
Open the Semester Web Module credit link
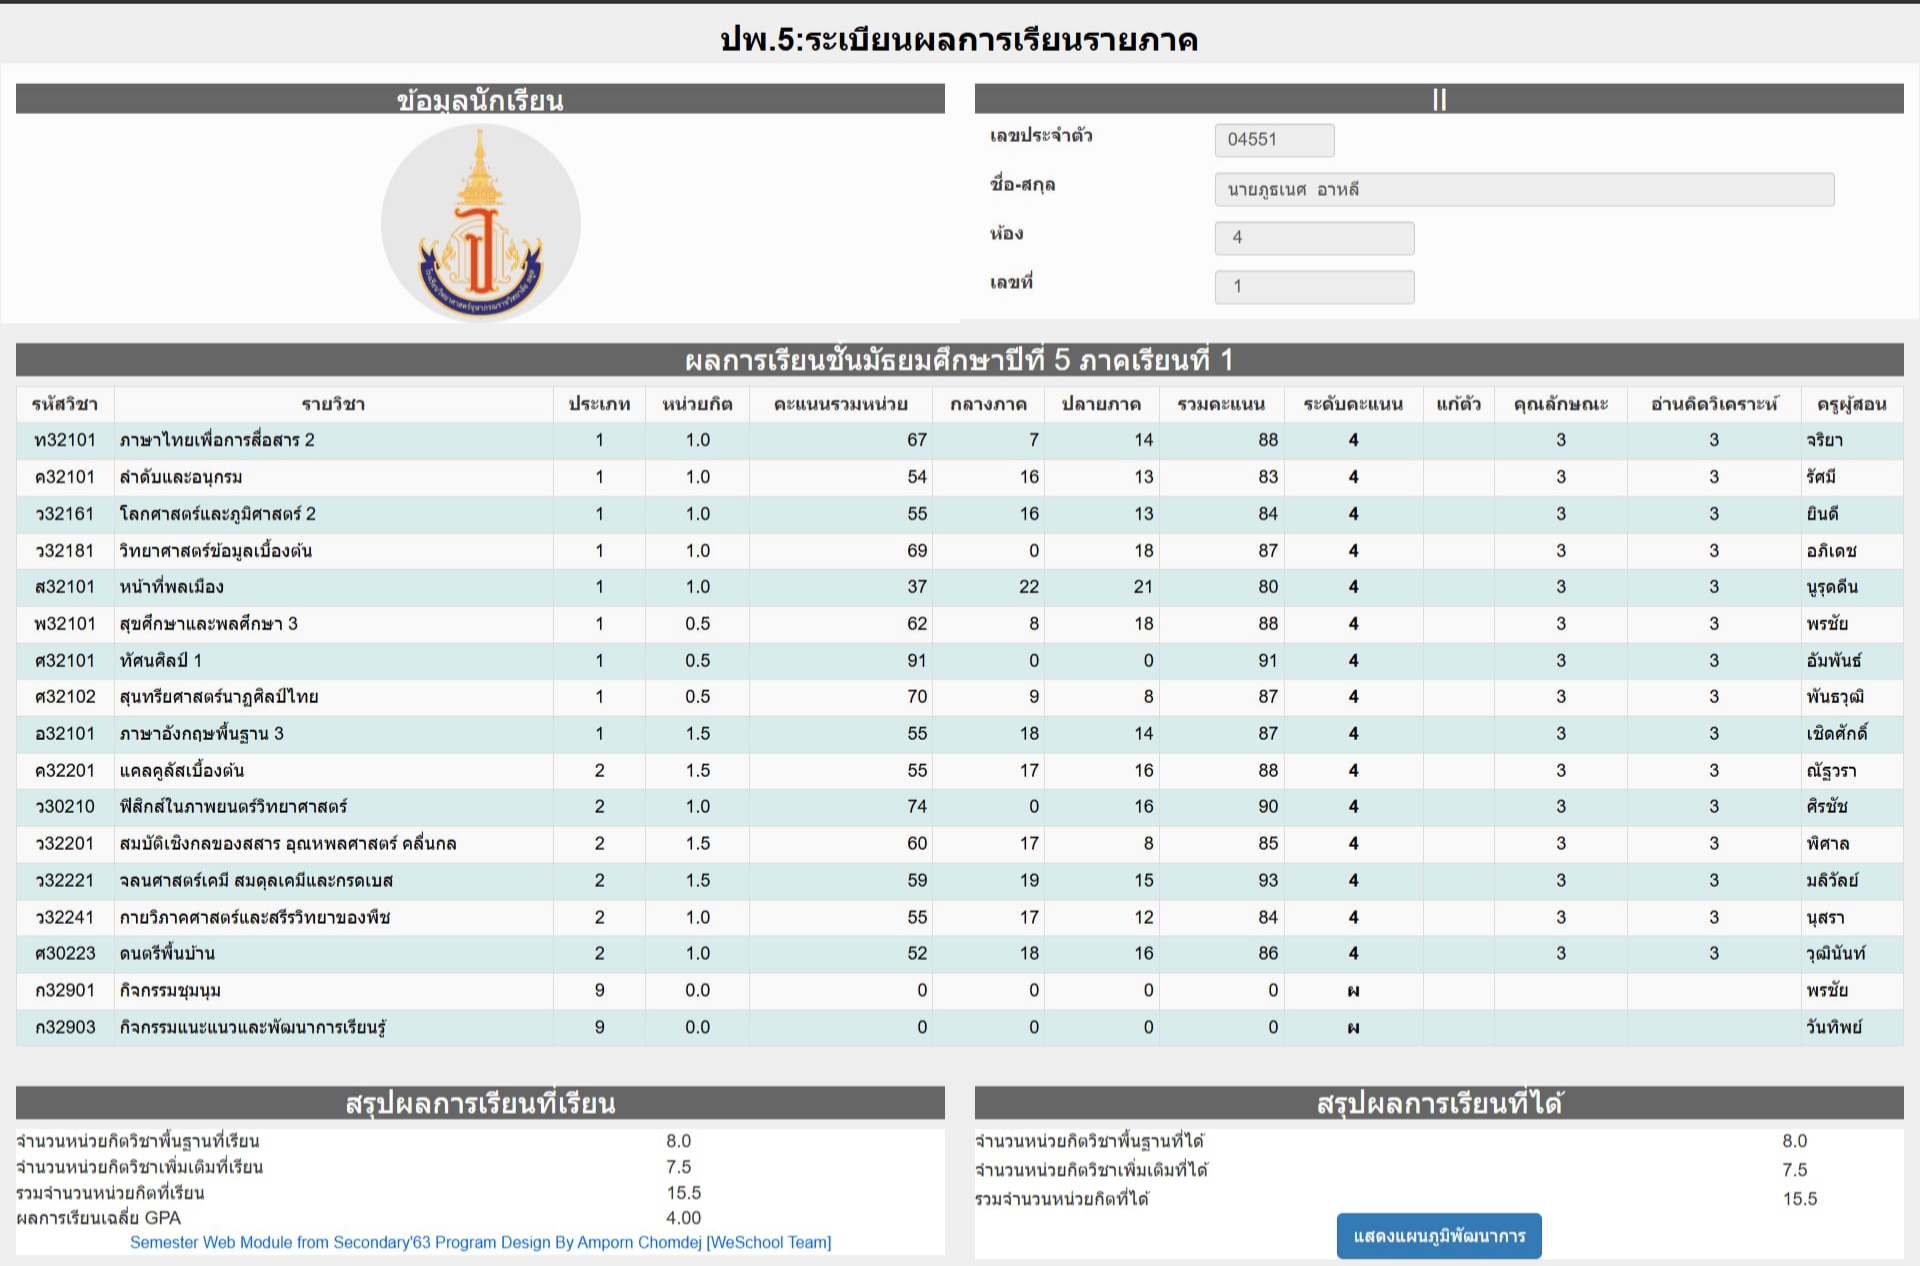coord(480,1242)
